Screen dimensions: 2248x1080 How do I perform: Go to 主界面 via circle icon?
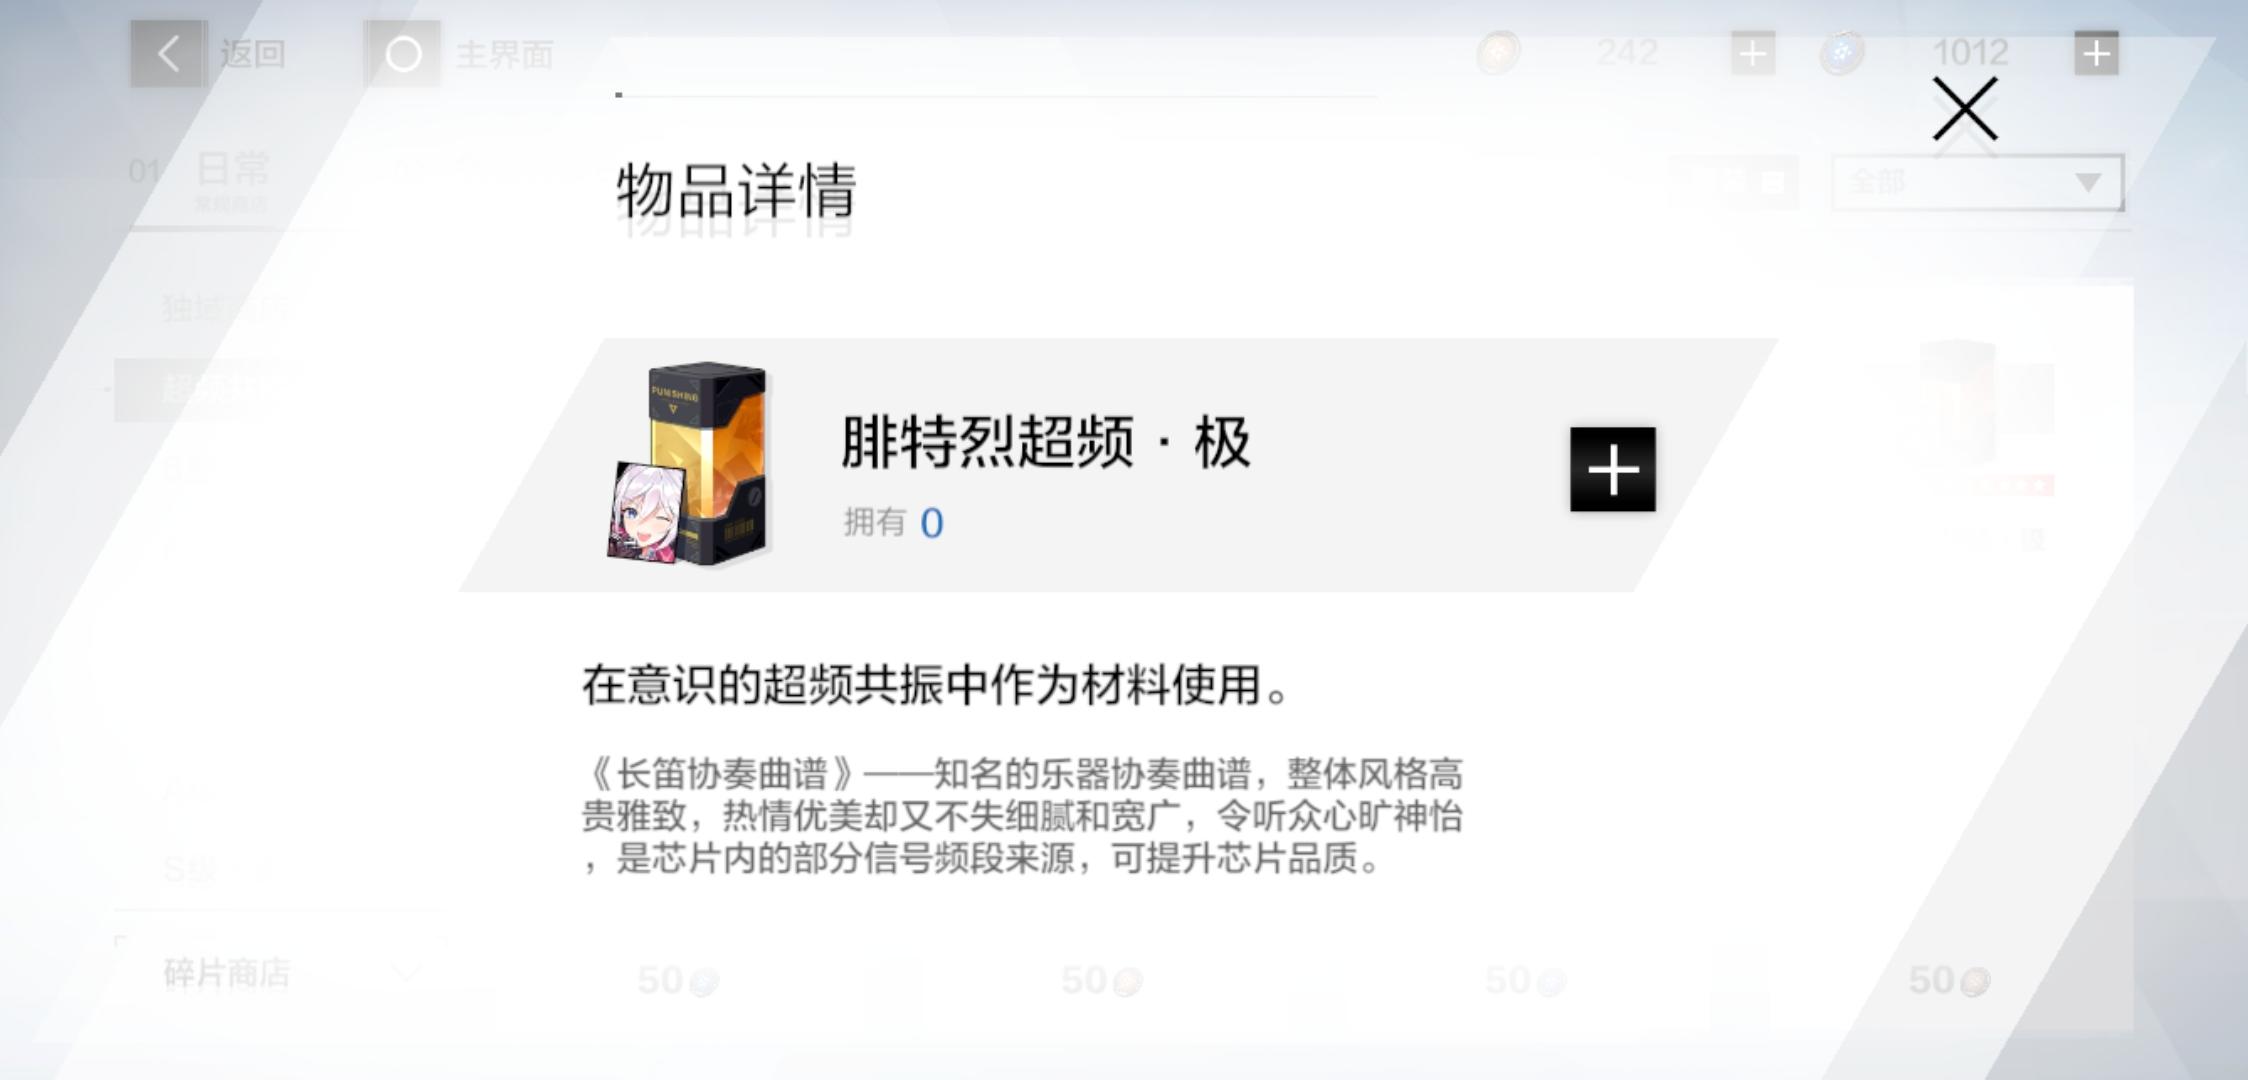pyautogui.click(x=403, y=54)
